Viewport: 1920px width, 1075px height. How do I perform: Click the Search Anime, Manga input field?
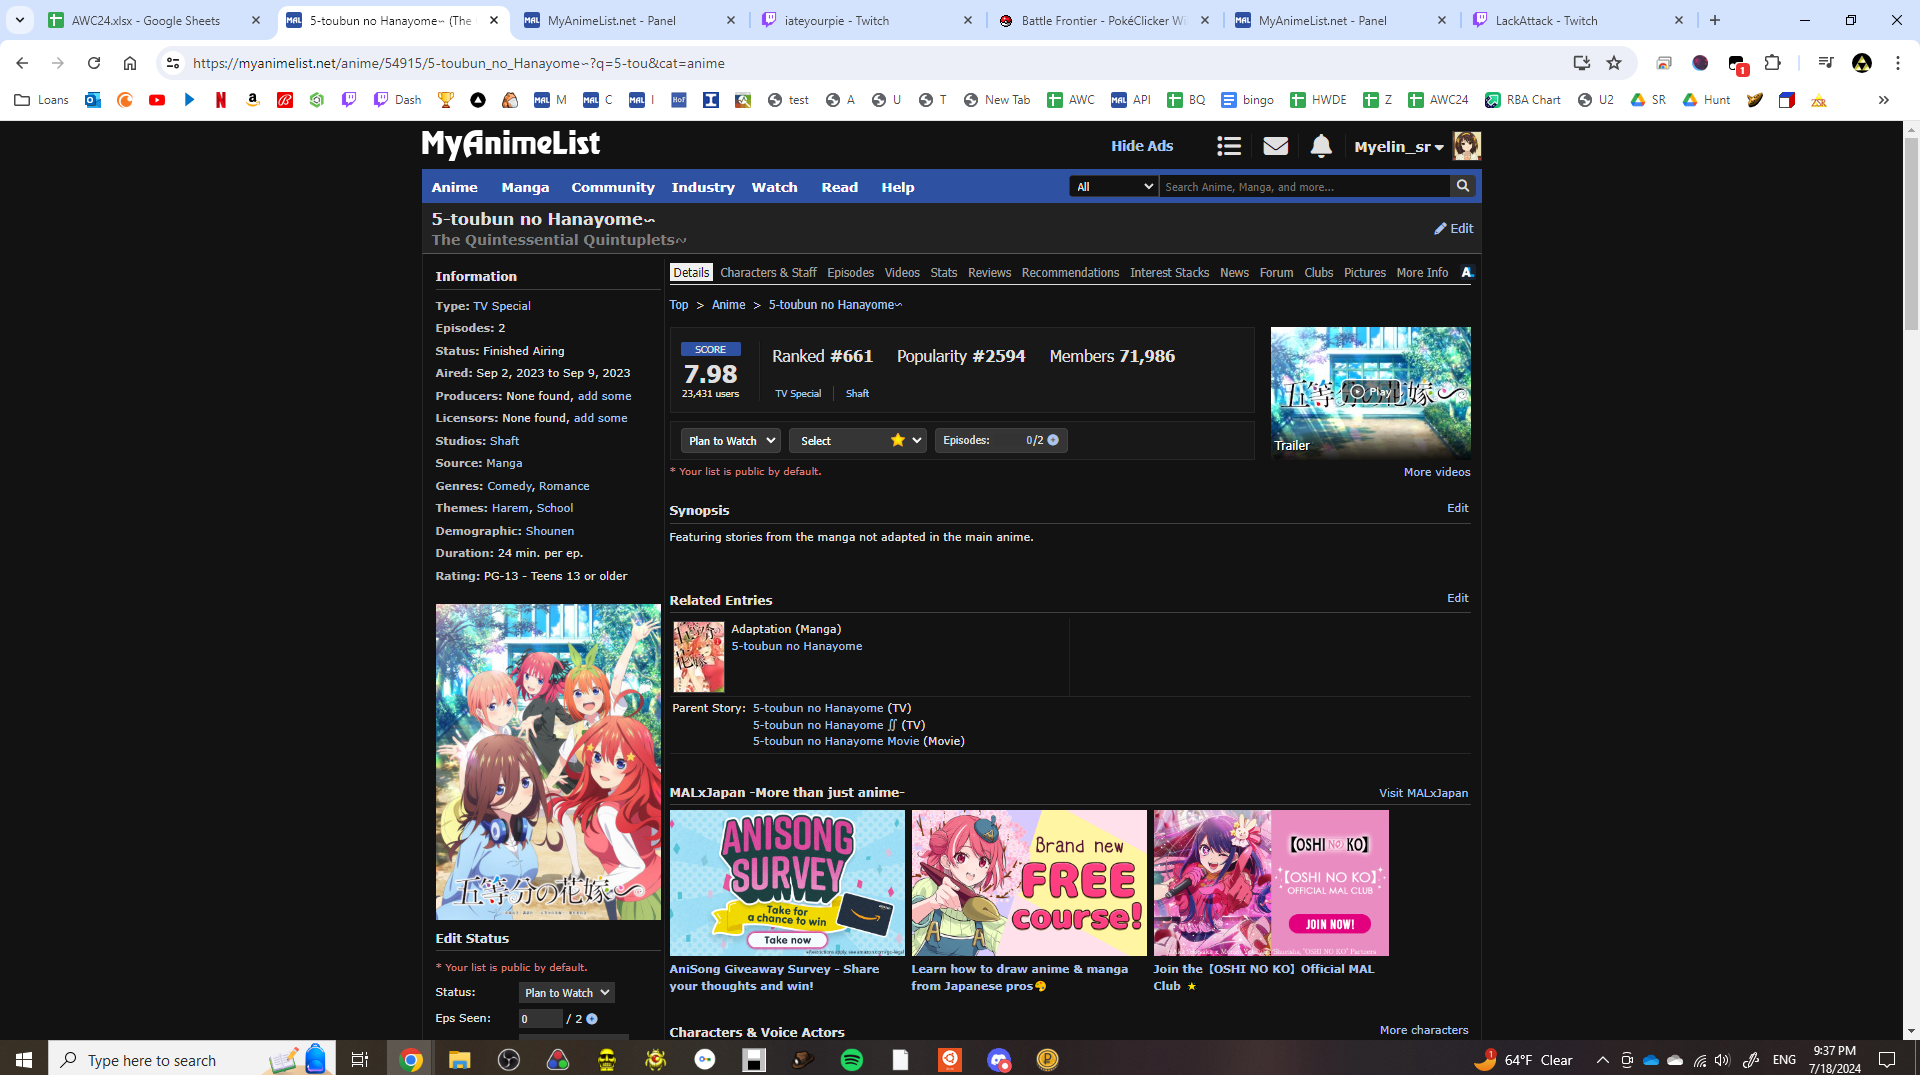coord(1305,186)
